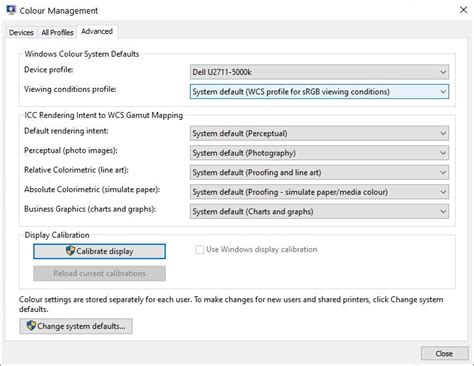The width and height of the screenshot is (474, 366).
Task: Close the Colour Management window
Action: tap(463, 10)
